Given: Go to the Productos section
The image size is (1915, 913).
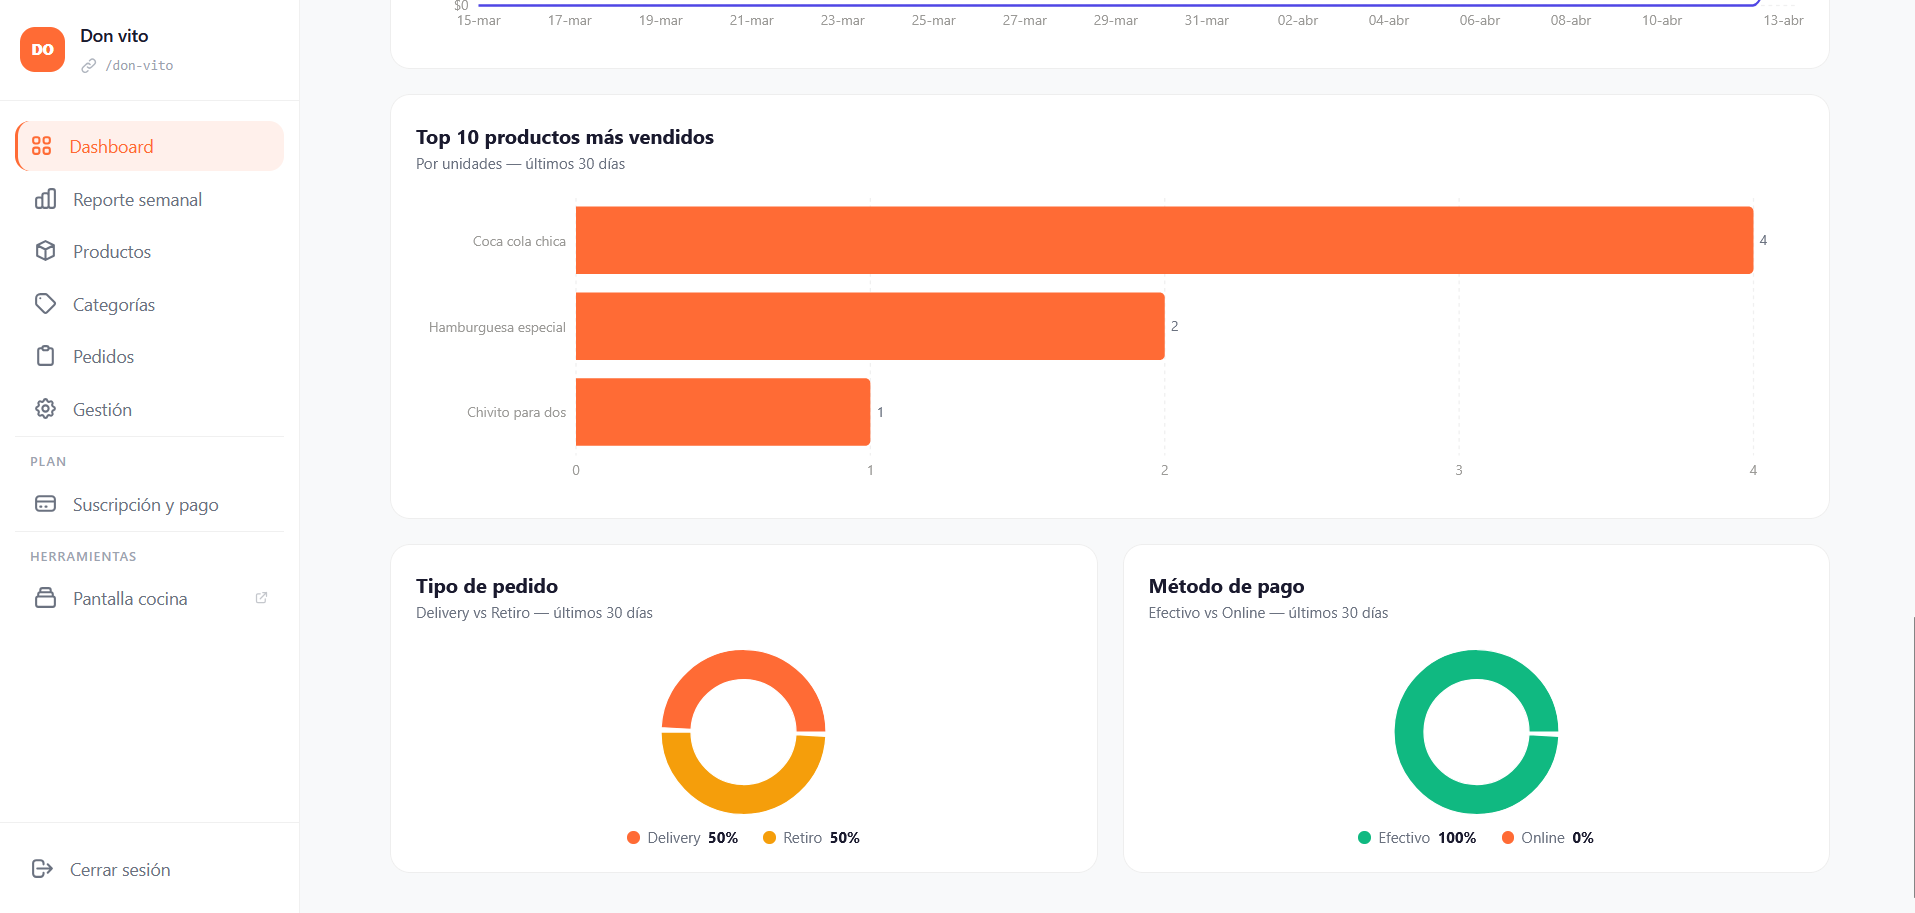Looking at the screenshot, I should tap(112, 252).
